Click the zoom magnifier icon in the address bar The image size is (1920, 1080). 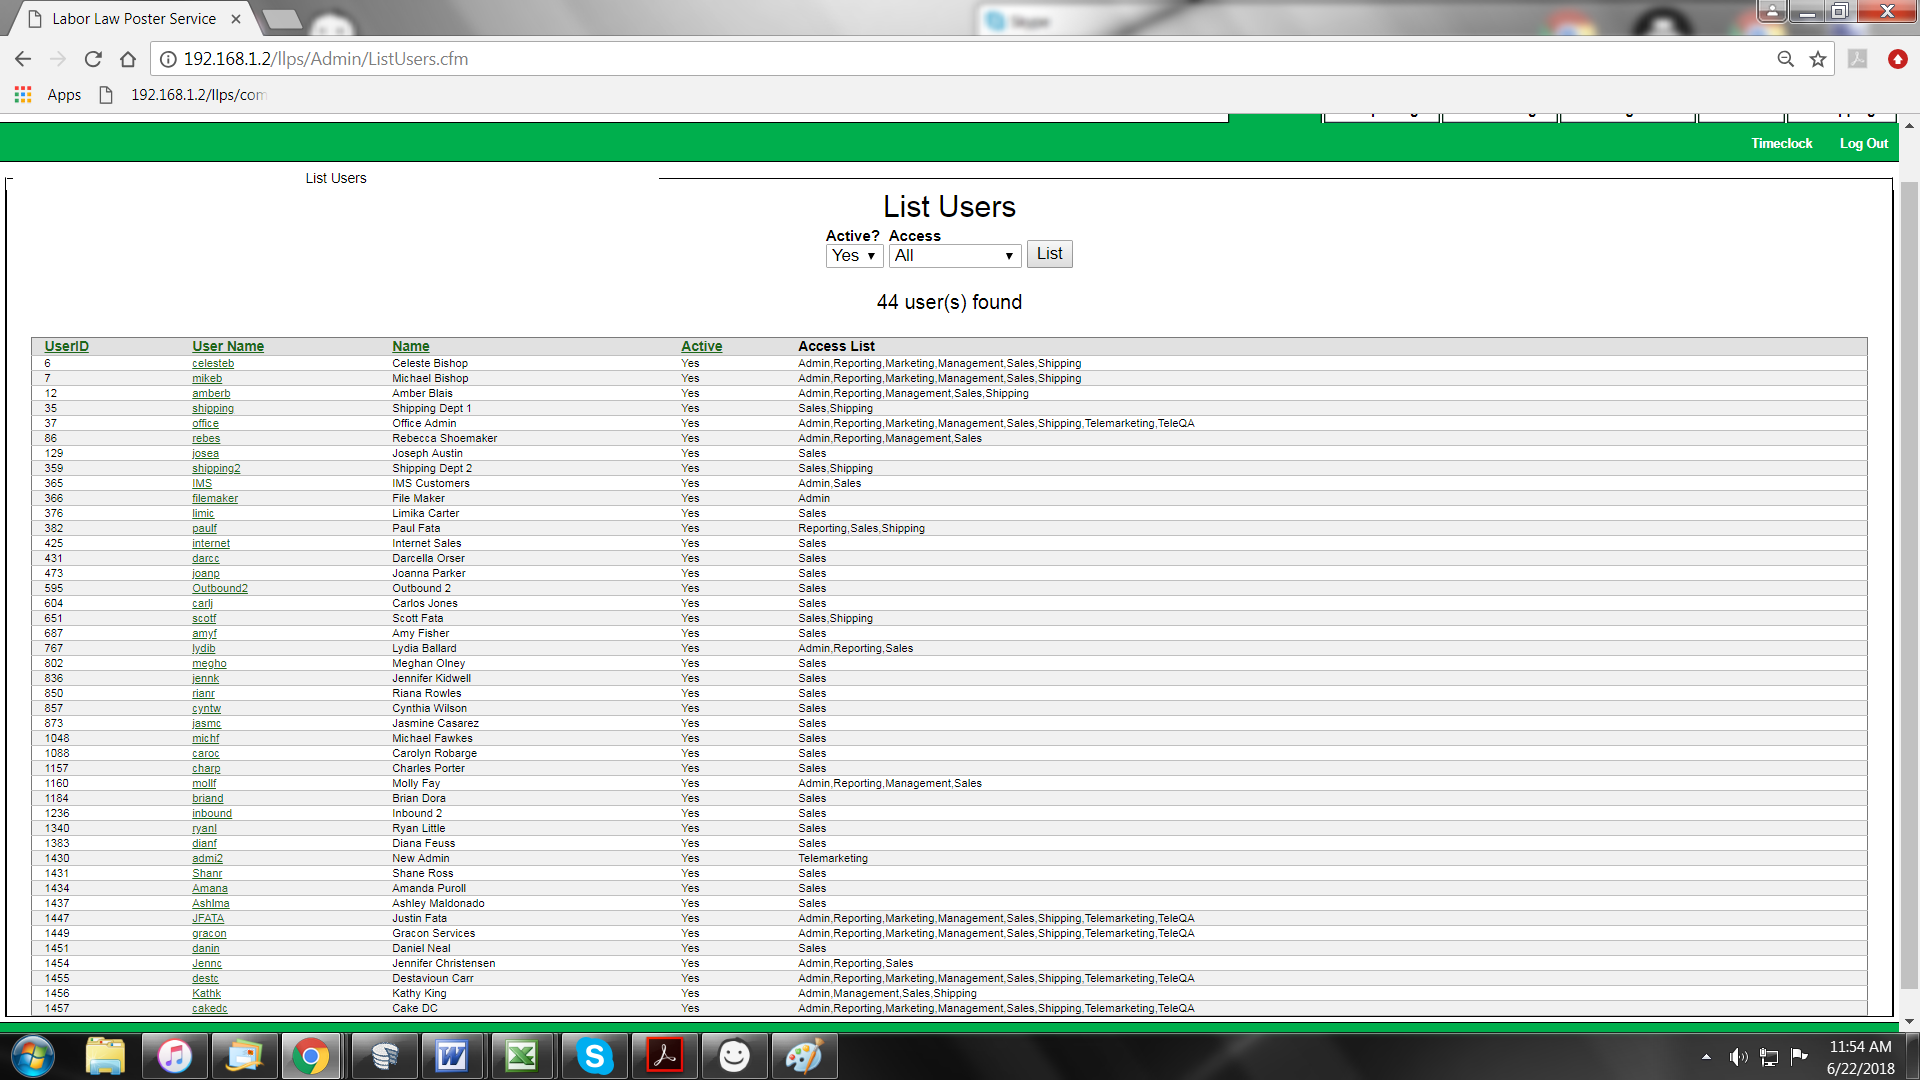1785,59
